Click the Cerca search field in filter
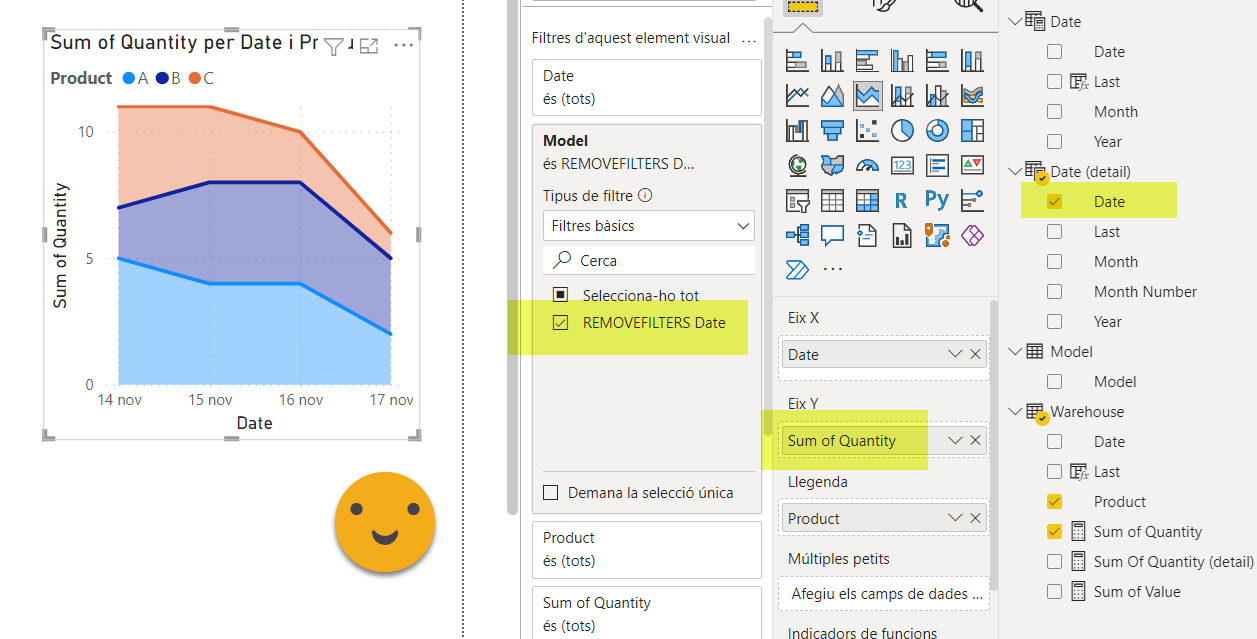Viewport: 1257px width, 639px height. pos(660,261)
